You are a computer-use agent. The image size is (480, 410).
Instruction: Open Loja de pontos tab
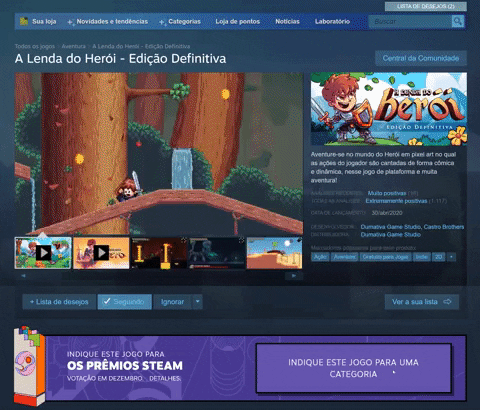tap(238, 22)
